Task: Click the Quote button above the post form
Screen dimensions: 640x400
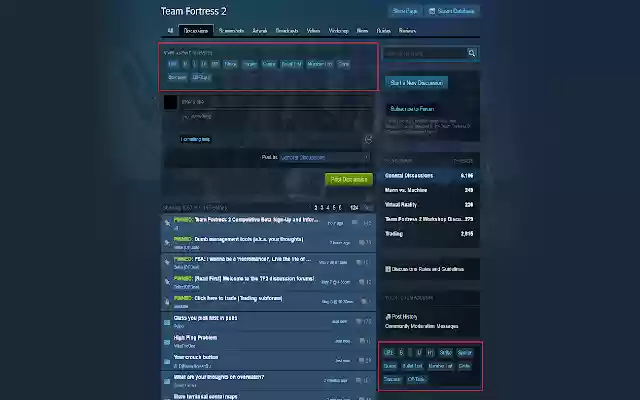Action: tap(269, 64)
